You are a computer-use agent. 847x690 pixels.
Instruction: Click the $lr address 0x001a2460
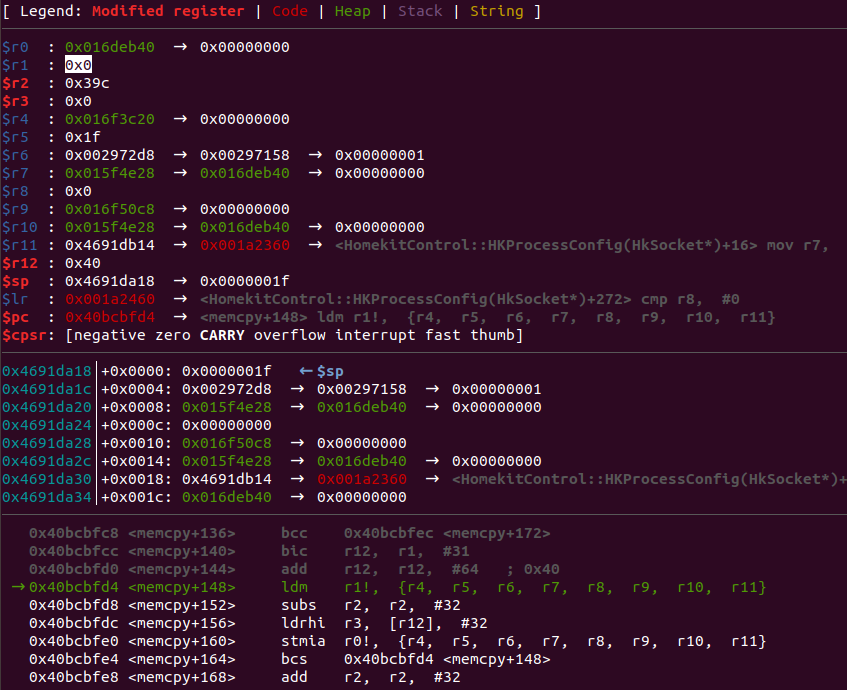point(110,299)
